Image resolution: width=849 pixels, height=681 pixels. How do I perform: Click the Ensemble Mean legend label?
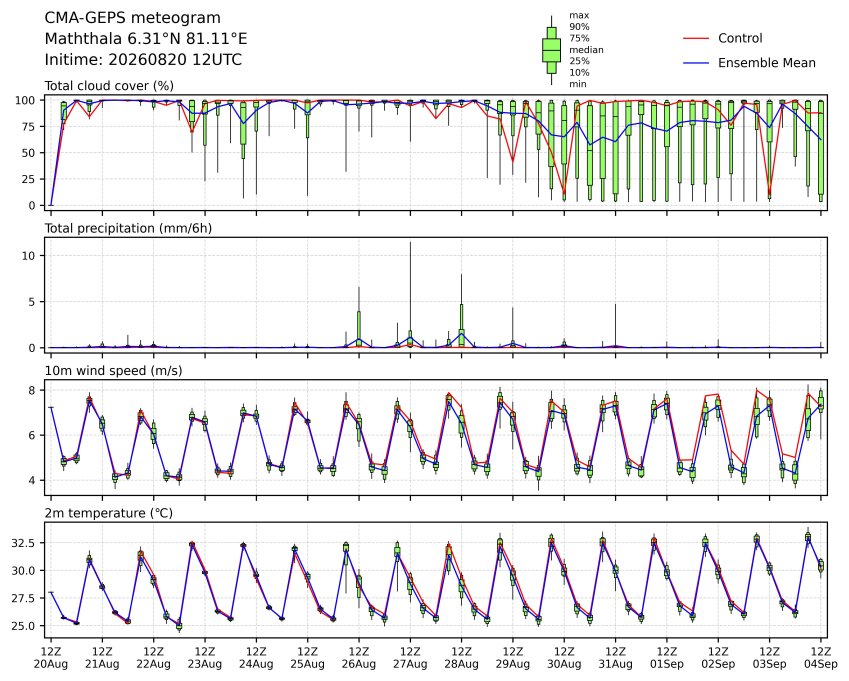[x=767, y=63]
